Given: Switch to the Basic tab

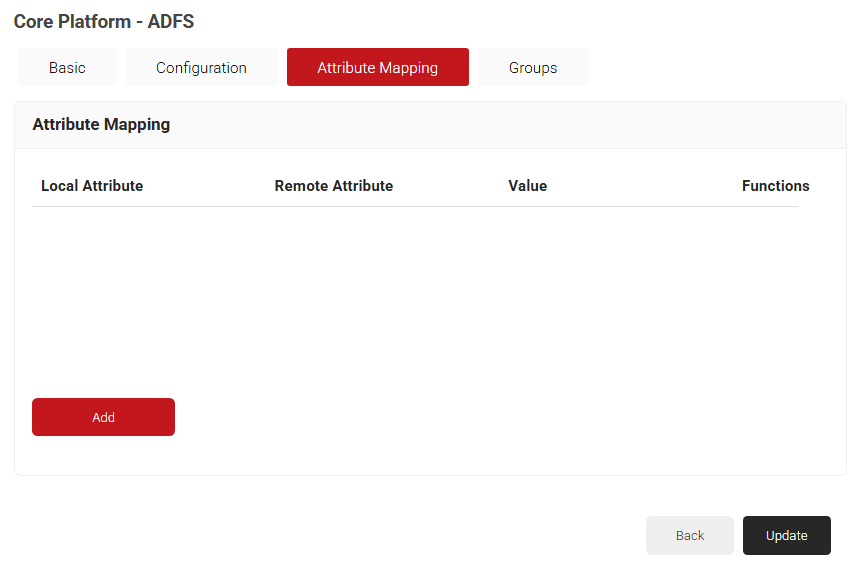Looking at the screenshot, I should pos(67,68).
